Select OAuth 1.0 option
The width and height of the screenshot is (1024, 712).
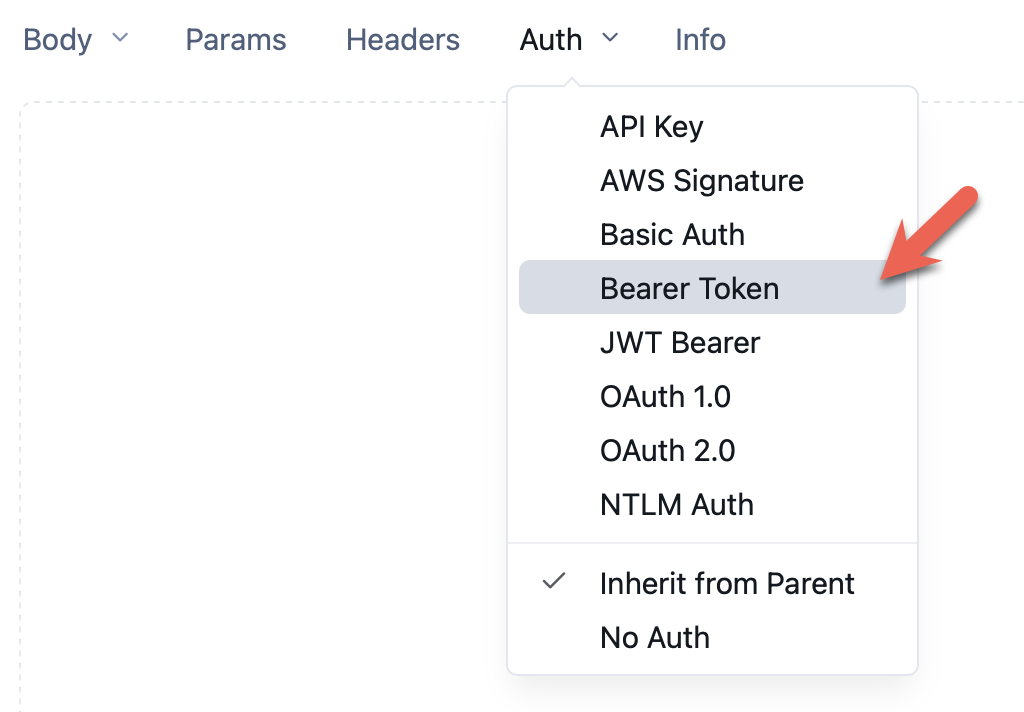pyautogui.click(x=665, y=397)
